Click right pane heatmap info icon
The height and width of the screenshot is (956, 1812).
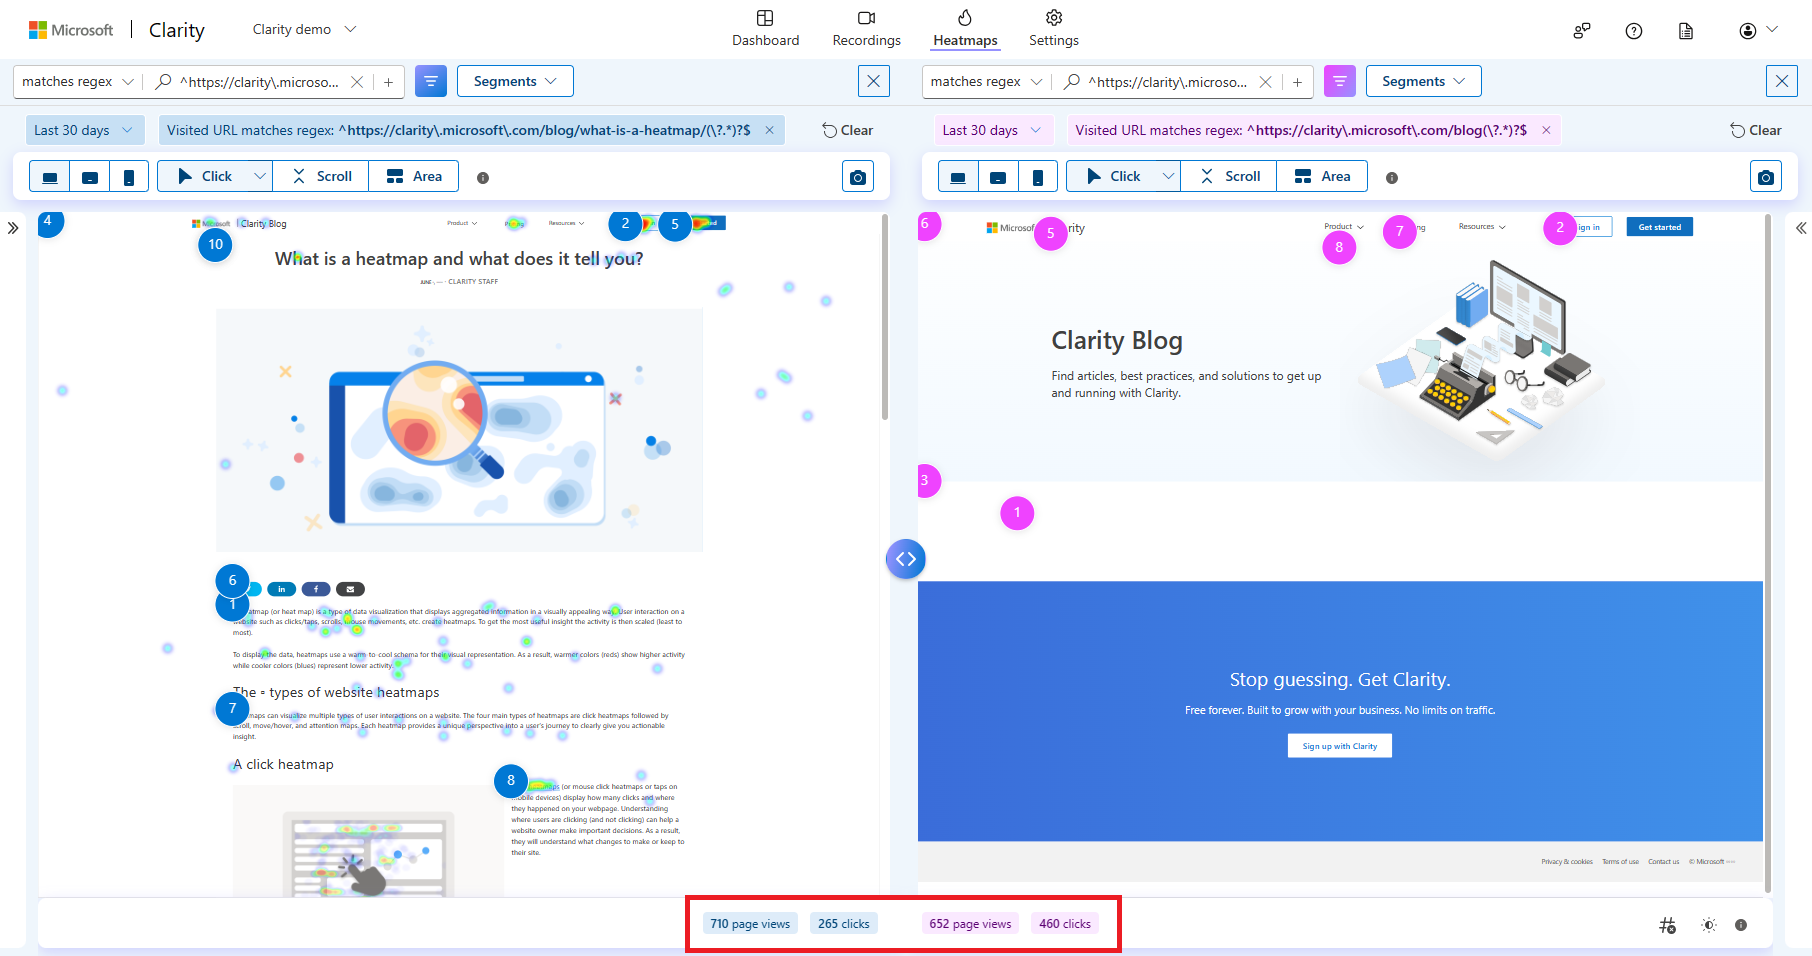point(1392,178)
